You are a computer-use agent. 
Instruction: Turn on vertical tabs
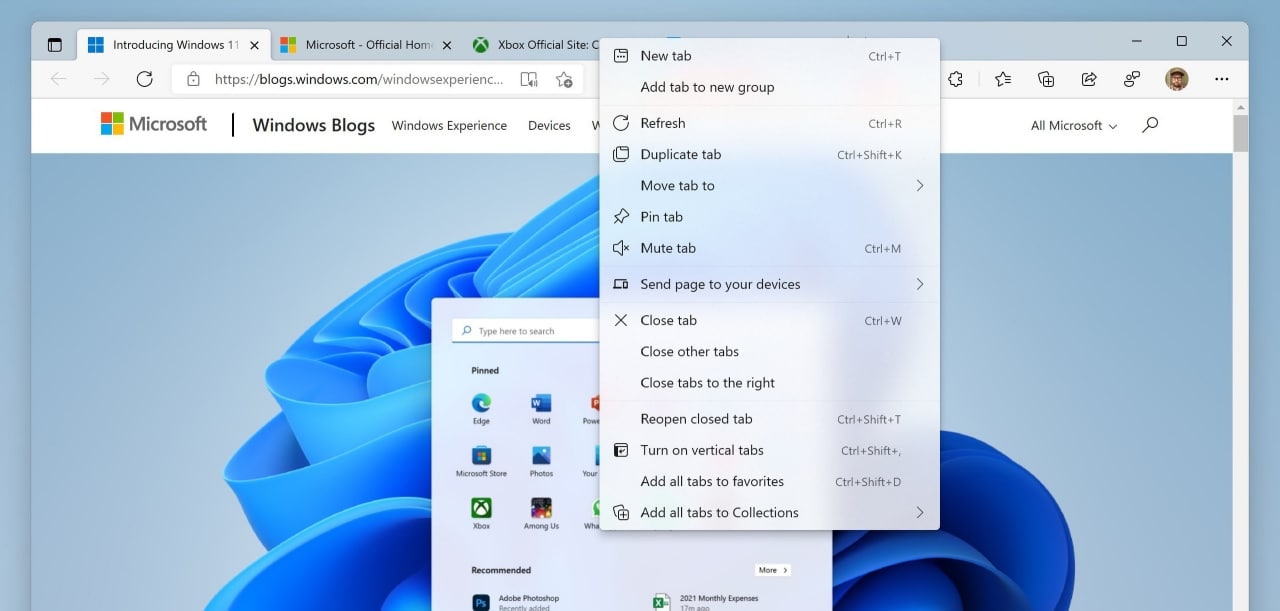(x=769, y=450)
